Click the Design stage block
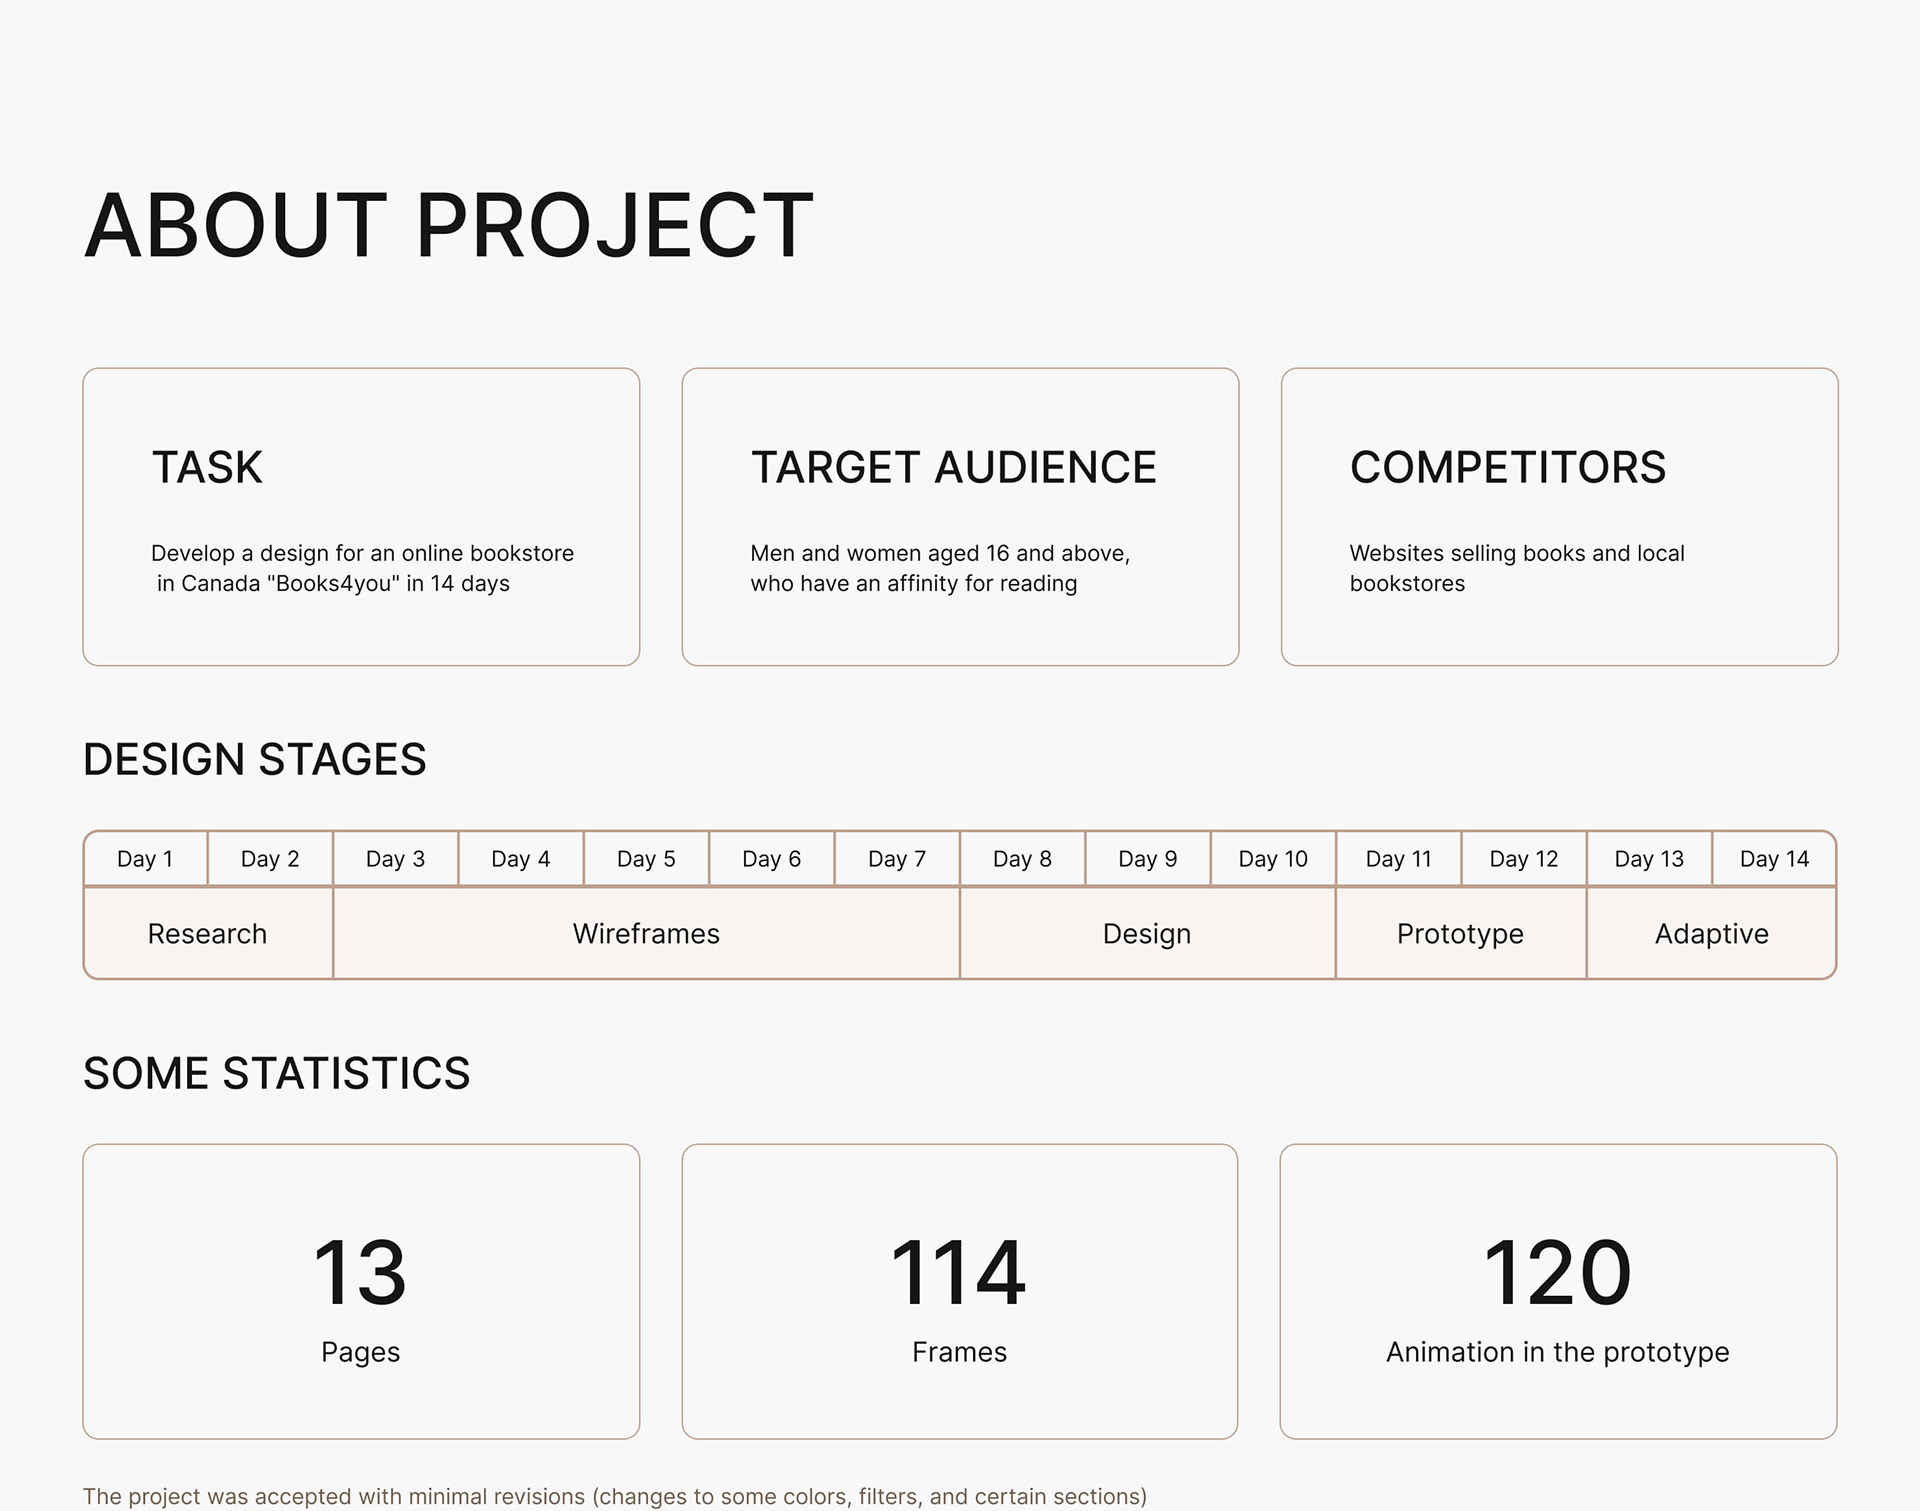The image size is (1920, 1511). (x=1147, y=934)
